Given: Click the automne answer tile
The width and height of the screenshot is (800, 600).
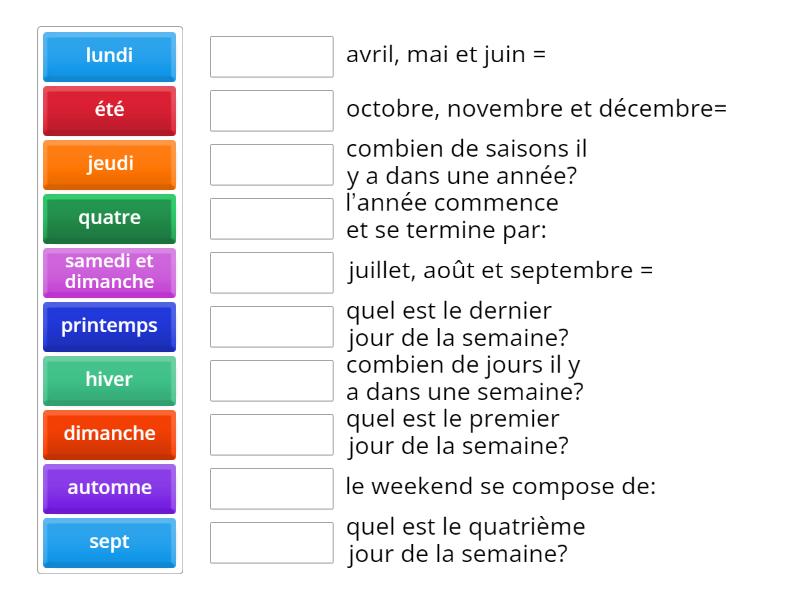Looking at the screenshot, I should pyautogui.click(x=109, y=488).
